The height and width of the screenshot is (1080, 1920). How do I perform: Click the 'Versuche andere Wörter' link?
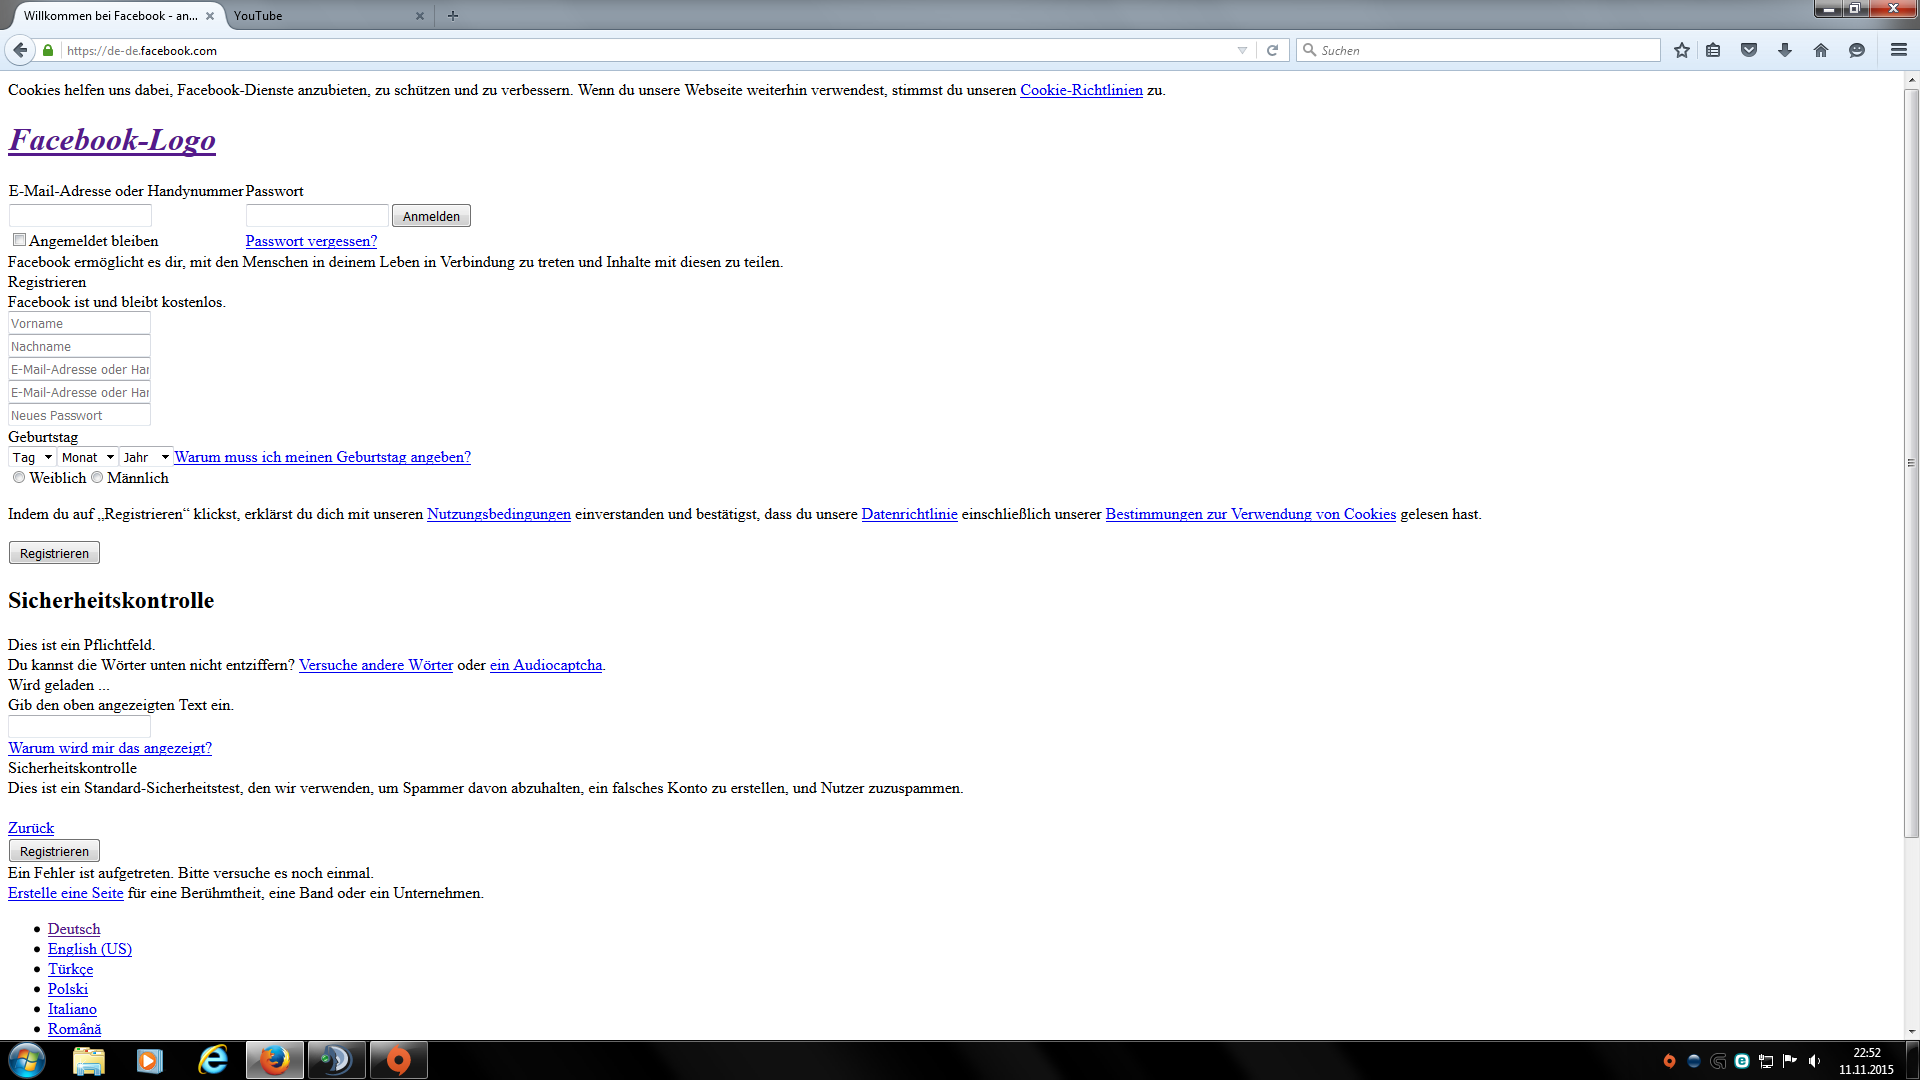click(376, 665)
